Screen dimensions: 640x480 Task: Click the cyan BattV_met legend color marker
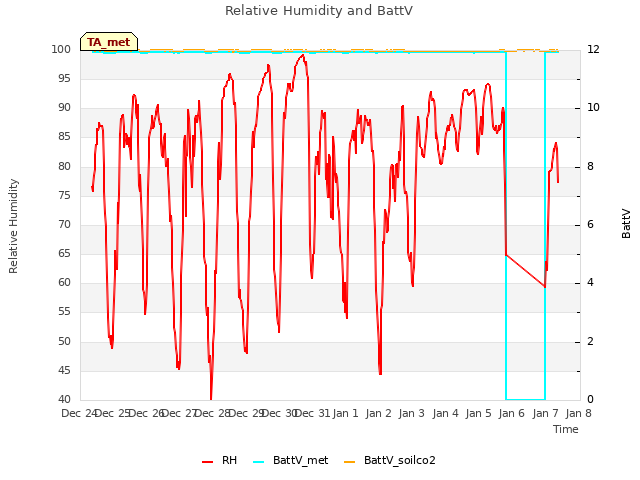tap(258, 462)
